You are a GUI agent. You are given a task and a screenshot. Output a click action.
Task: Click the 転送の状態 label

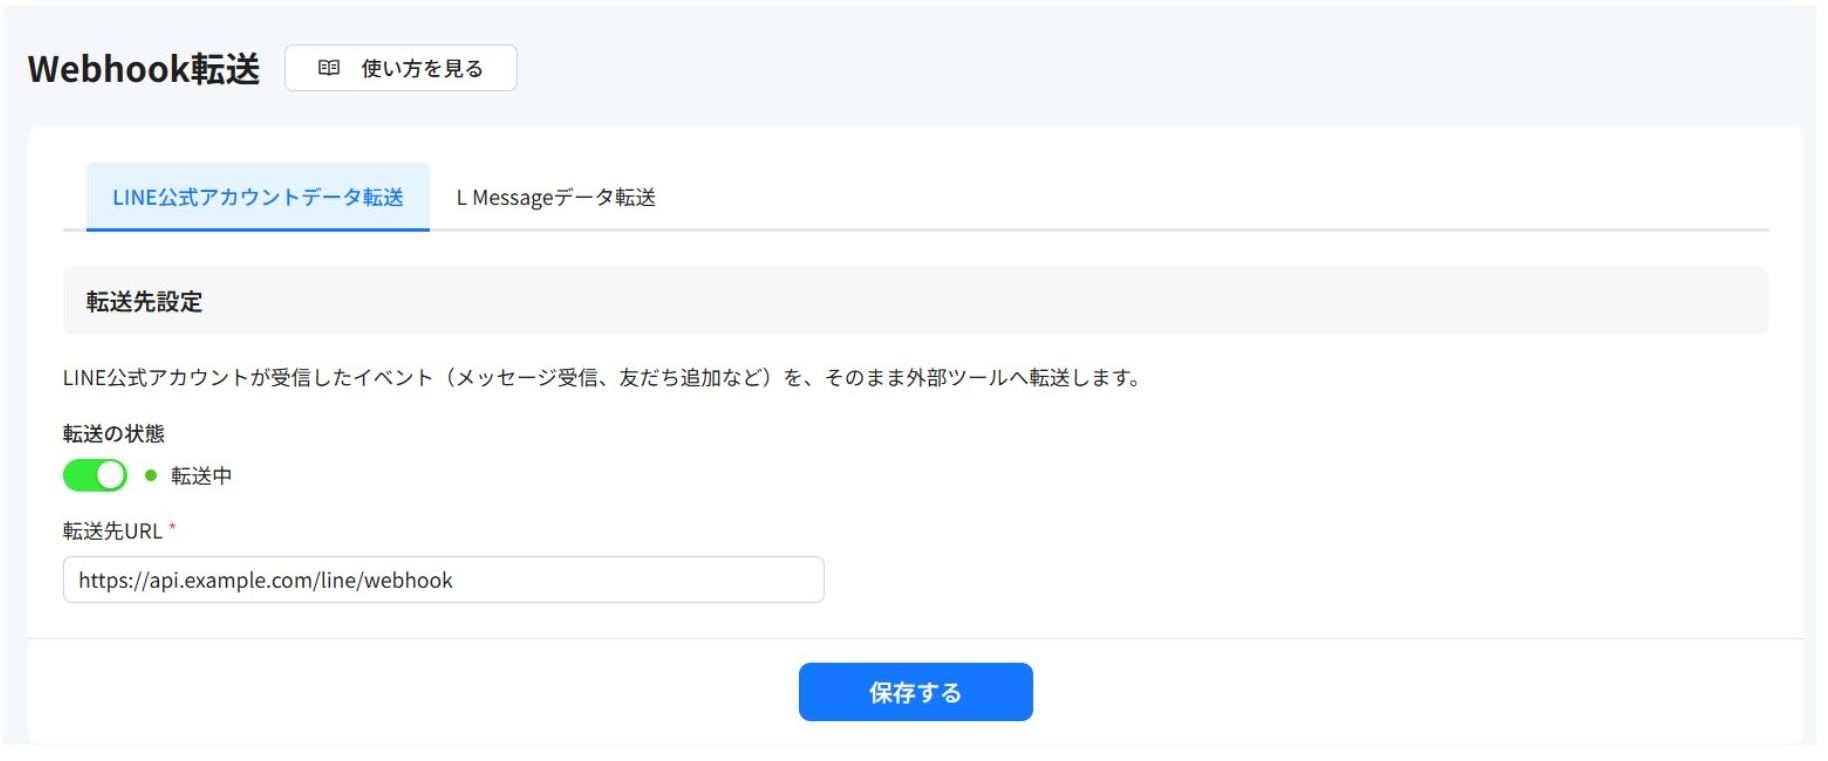click(x=114, y=433)
